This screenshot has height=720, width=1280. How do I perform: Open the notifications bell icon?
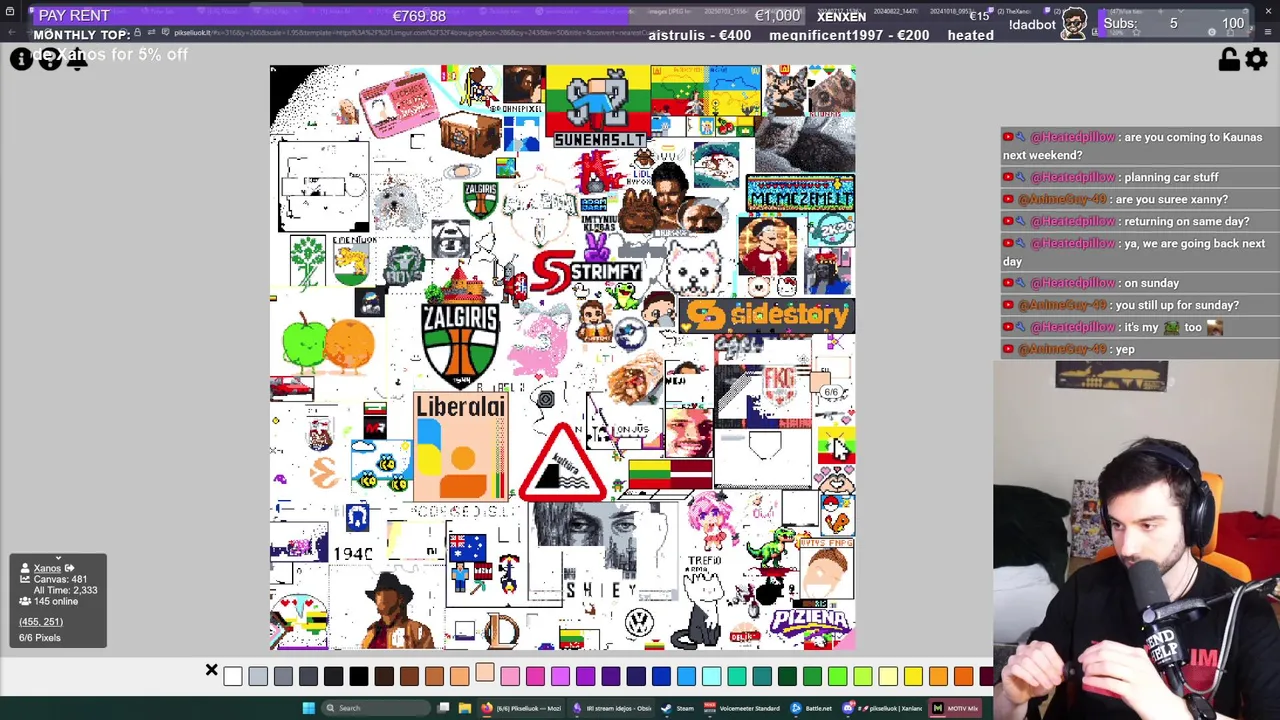click(77, 59)
